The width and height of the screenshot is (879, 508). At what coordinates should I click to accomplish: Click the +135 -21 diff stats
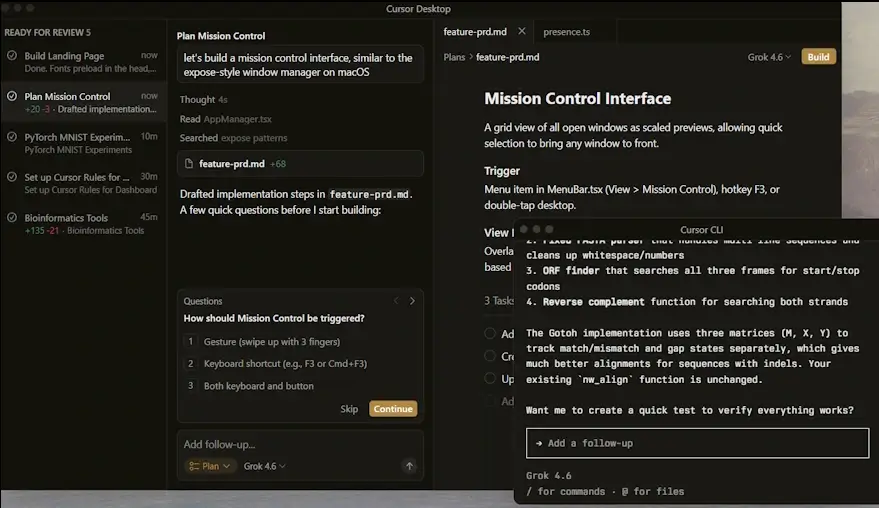click(41, 230)
